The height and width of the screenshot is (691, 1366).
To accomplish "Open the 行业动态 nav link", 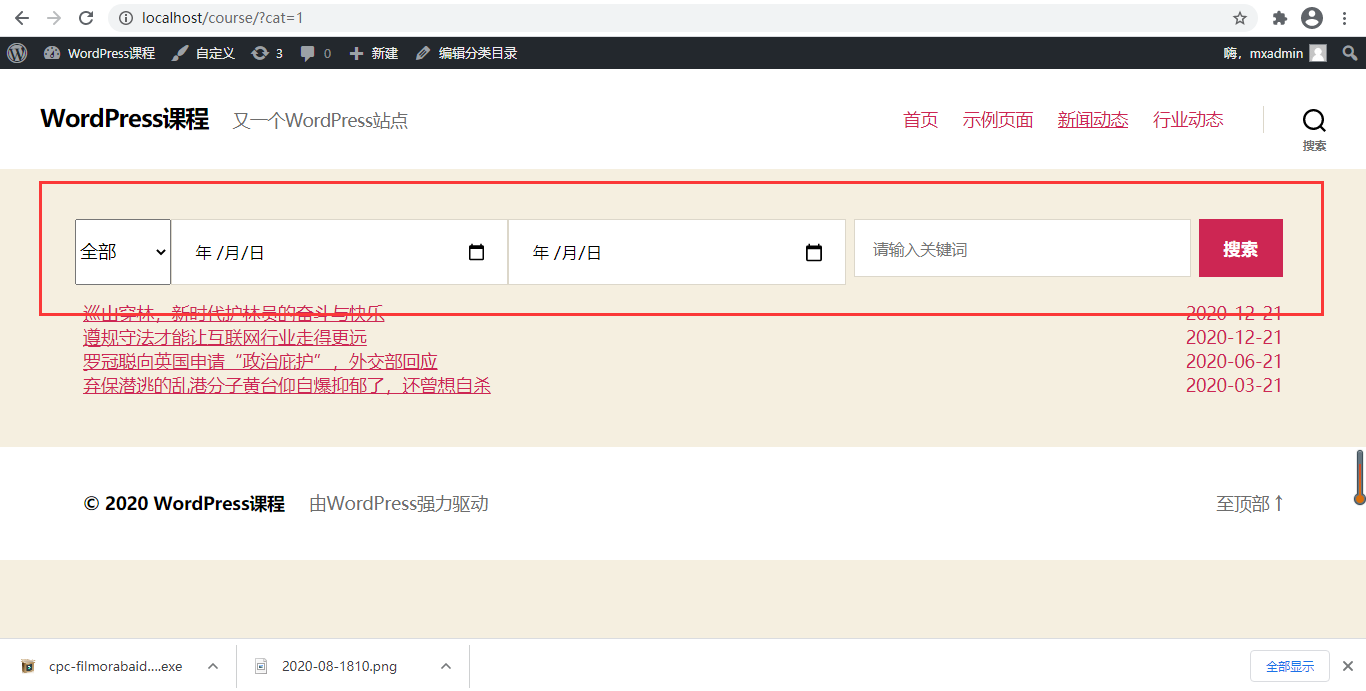I will pyautogui.click(x=1188, y=120).
